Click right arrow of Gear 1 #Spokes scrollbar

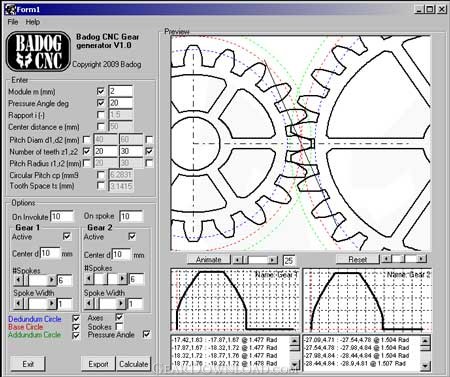coord(52,280)
